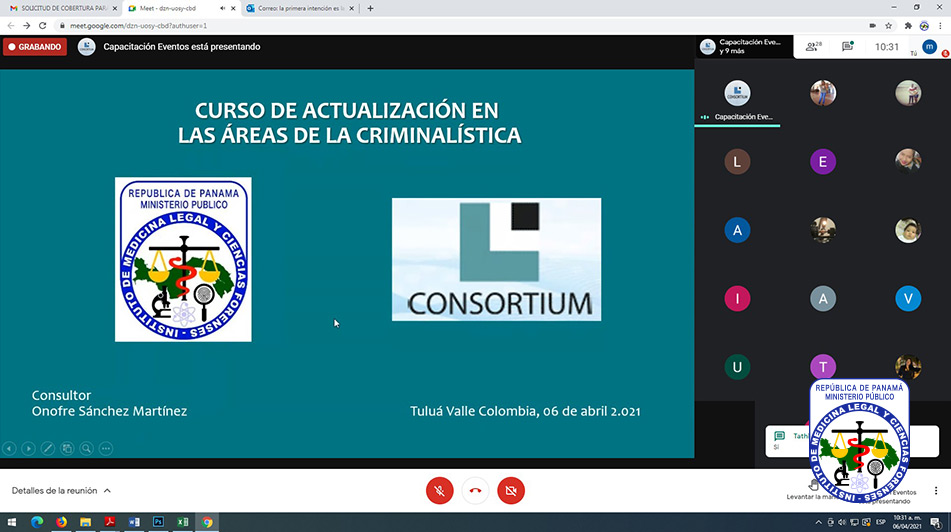Click the Chrome forward arrow
Screen dimensions: 951x532
[x=27, y=25]
